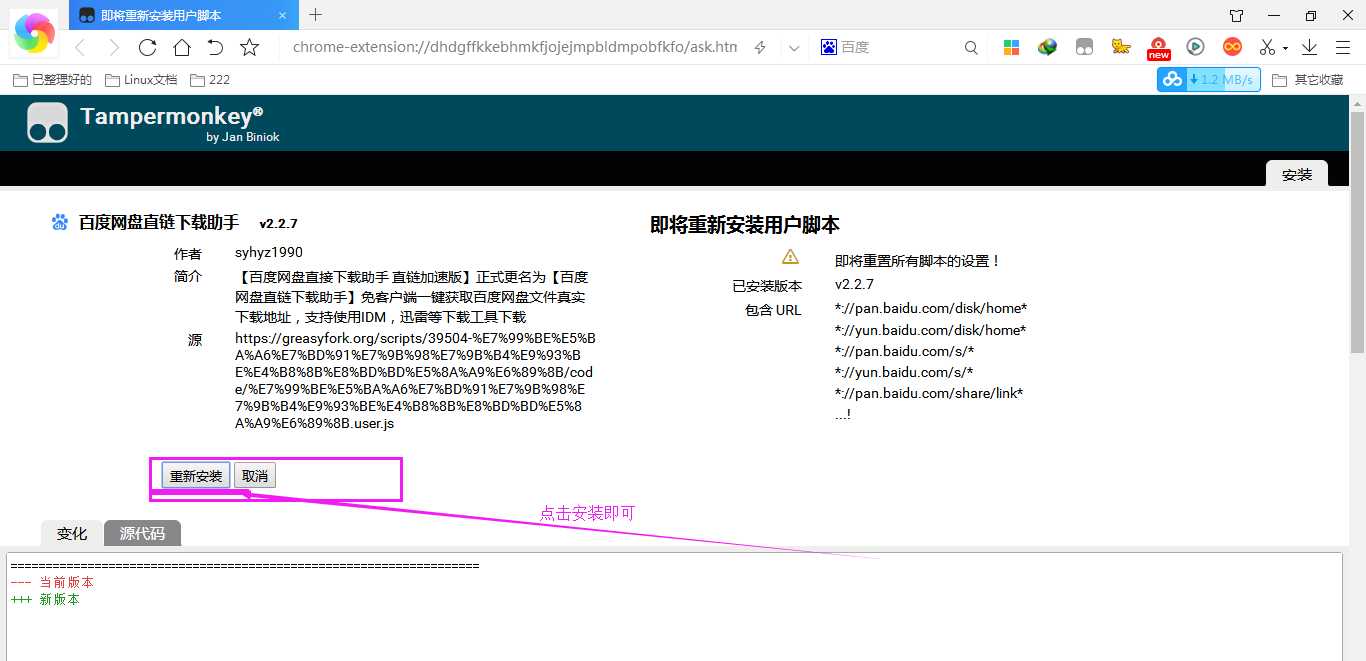Click the scissors screenshot tool icon

(1267, 47)
